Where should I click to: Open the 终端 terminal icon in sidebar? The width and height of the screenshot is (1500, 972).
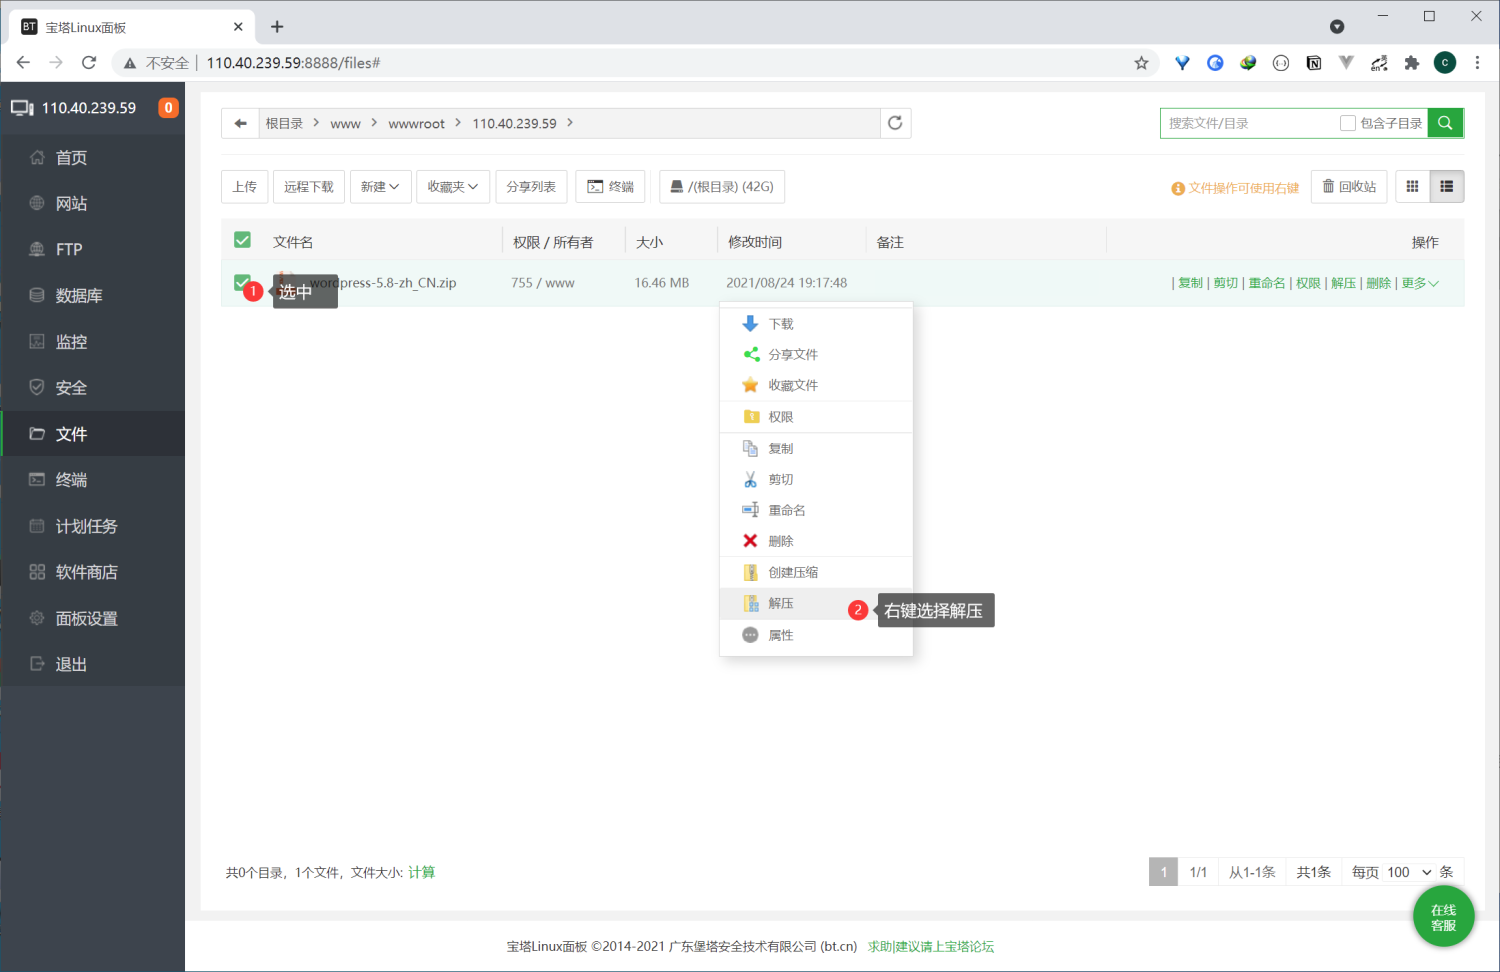37,479
